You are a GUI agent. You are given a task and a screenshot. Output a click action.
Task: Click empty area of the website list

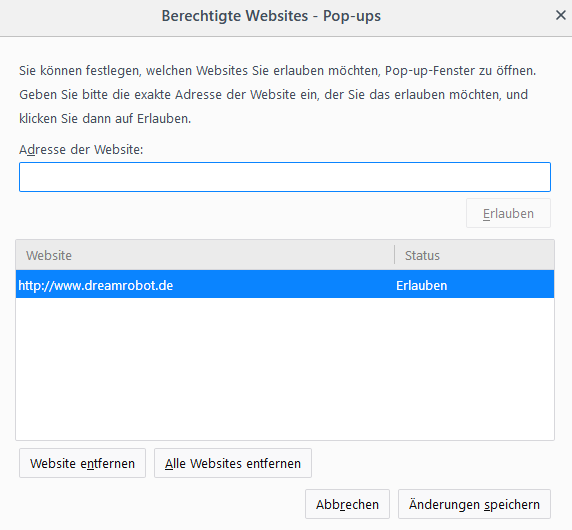point(285,368)
